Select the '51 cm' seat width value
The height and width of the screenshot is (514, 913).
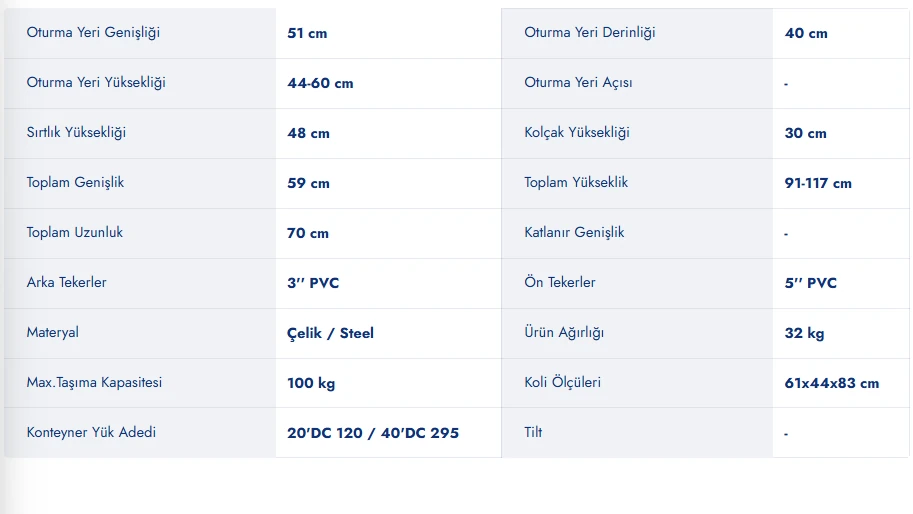tap(307, 33)
